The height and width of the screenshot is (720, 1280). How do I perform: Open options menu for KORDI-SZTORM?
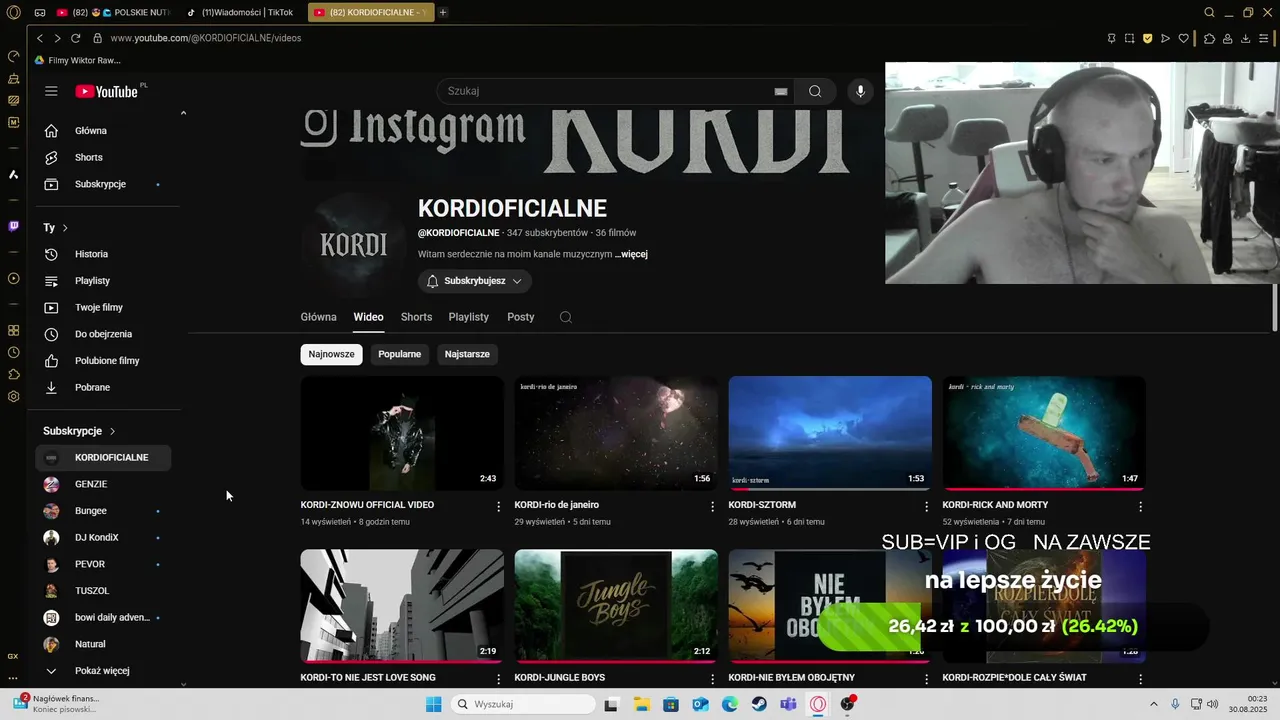(927, 507)
